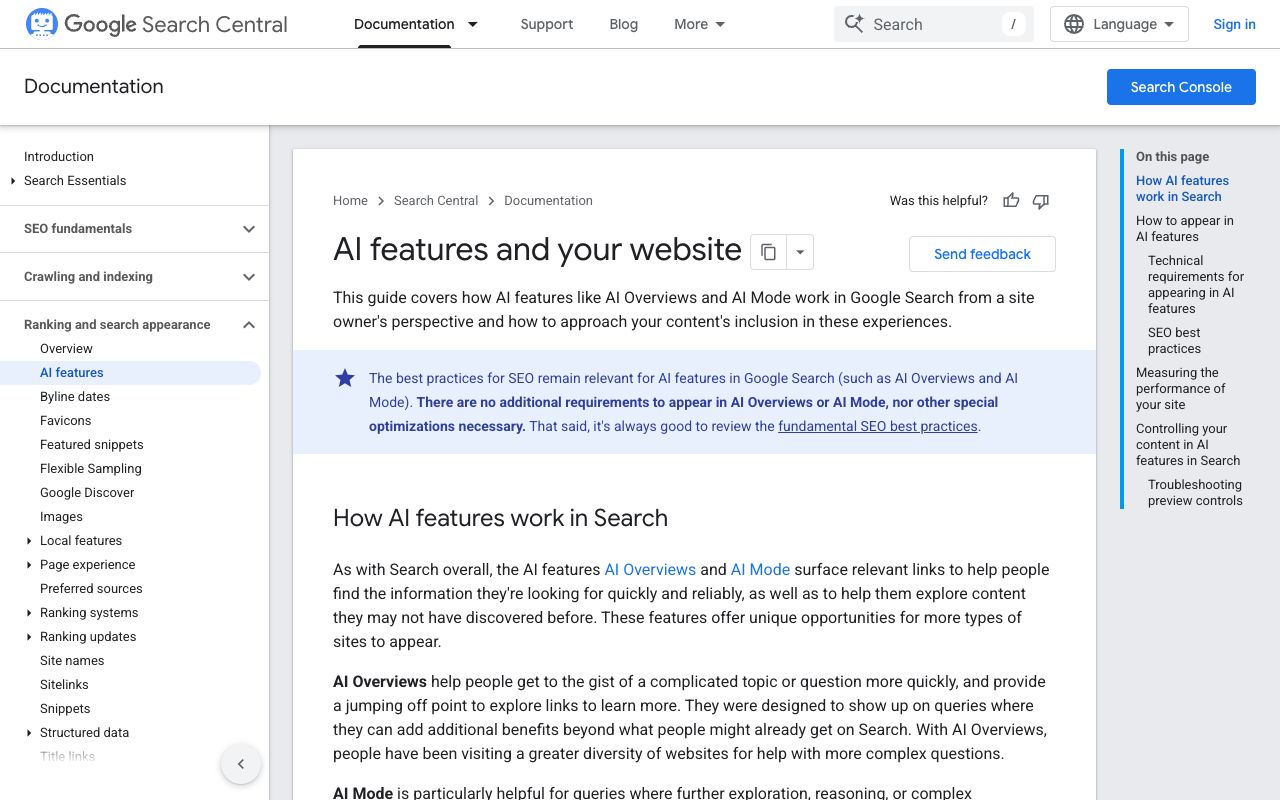Open Introduction in the sidebar
Screen dimensions: 1280x800
coord(59,157)
